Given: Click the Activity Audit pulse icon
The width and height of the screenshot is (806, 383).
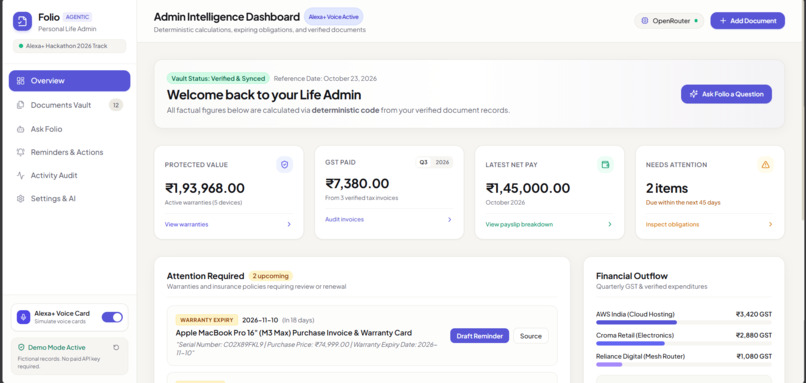Looking at the screenshot, I should coord(21,175).
